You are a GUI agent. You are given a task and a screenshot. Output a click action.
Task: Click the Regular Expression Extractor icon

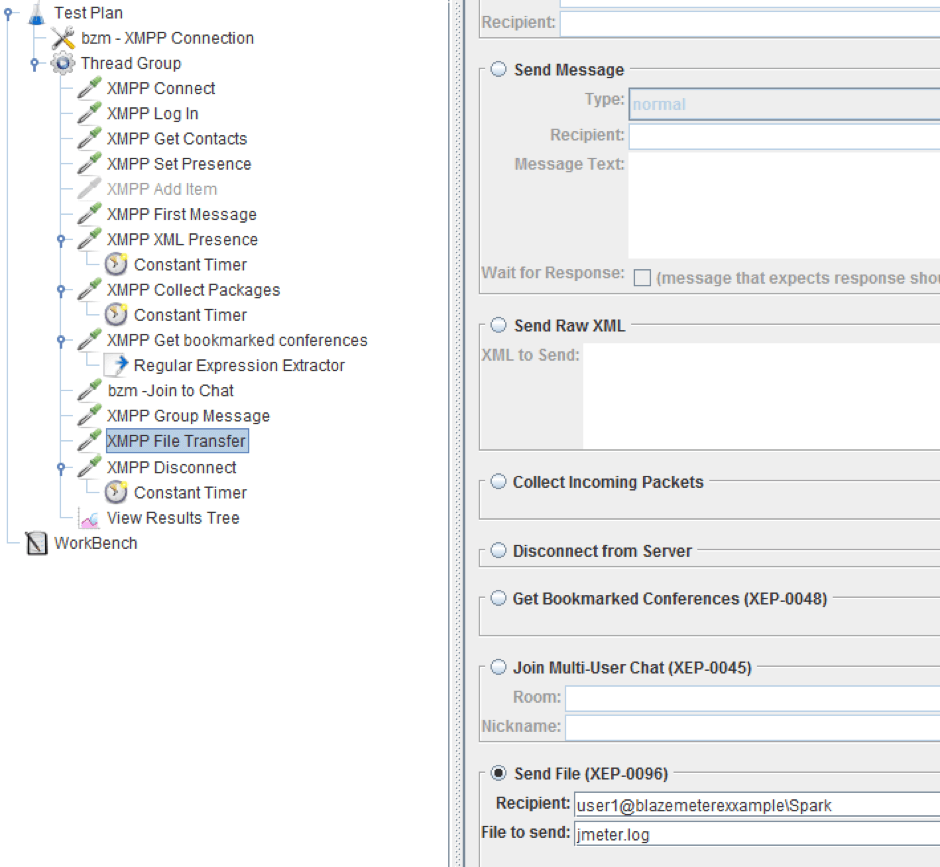click(x=116, y=365)
